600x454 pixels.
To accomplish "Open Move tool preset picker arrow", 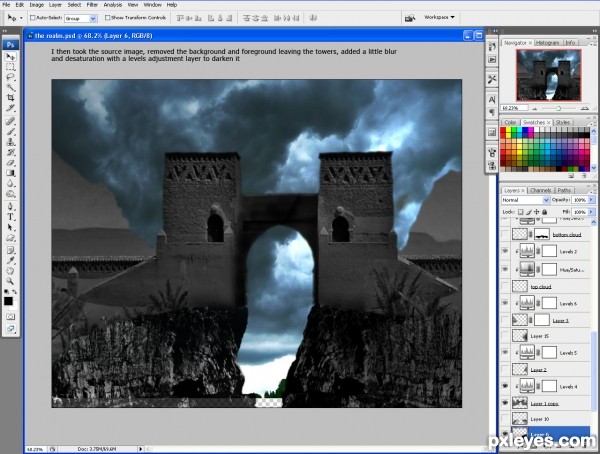I will pyautogui.click(x=21, y=18).
